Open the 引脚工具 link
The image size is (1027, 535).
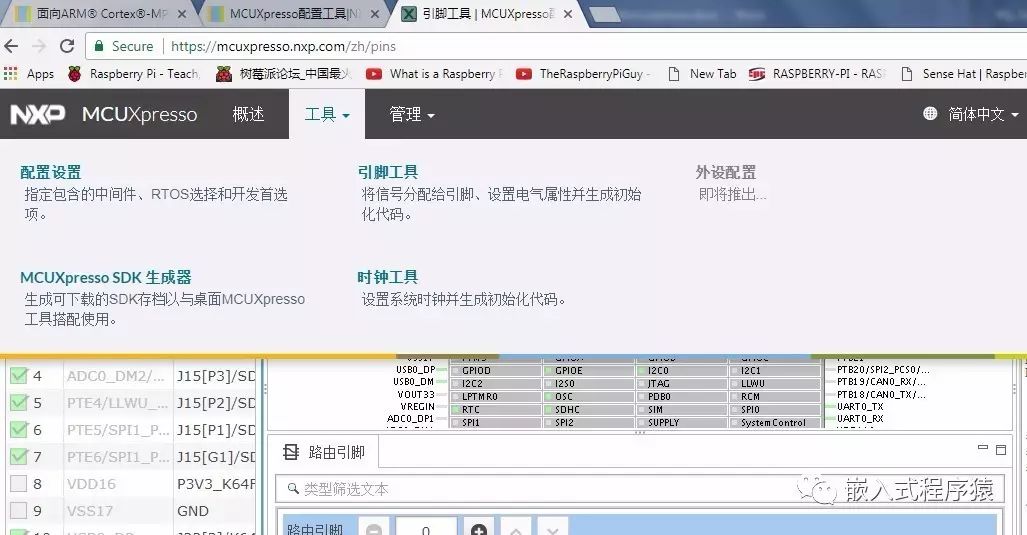(x=388, y=172)
